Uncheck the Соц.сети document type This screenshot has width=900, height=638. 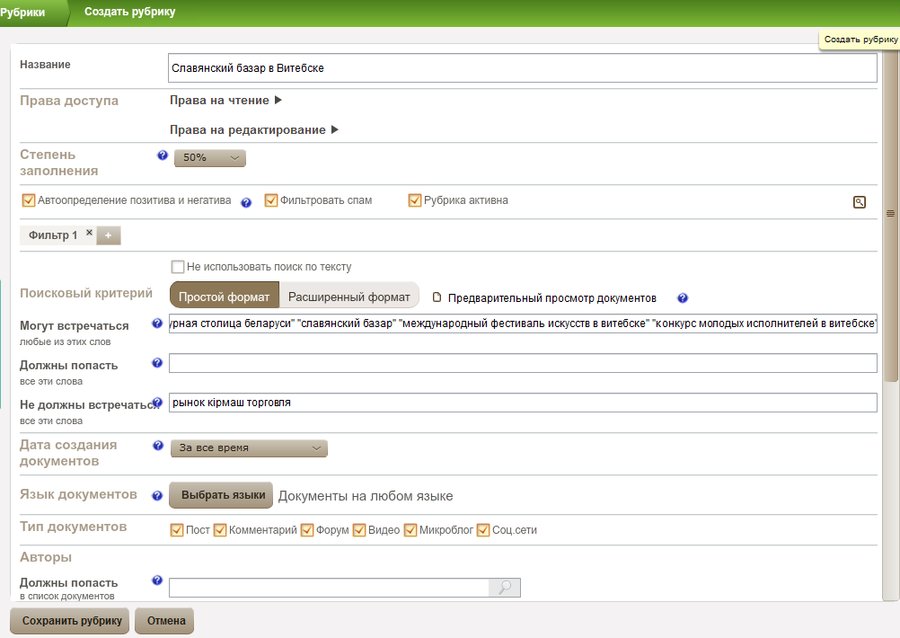click(483, 530)
